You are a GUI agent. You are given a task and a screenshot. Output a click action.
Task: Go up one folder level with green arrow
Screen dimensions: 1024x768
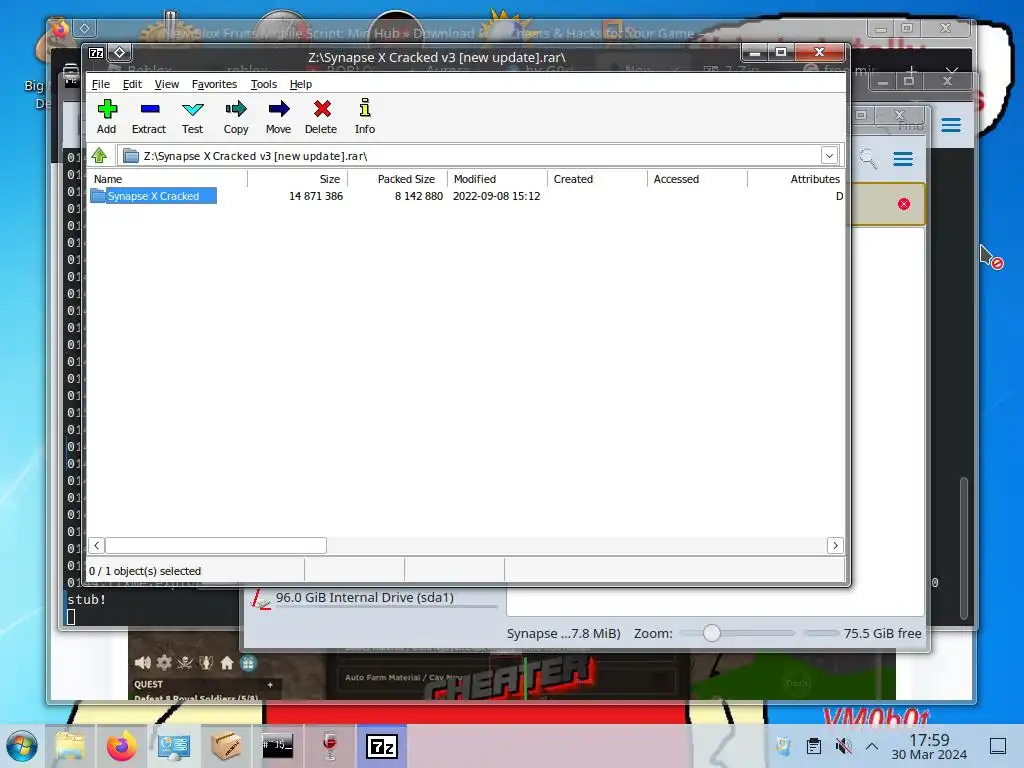[99, 155]
